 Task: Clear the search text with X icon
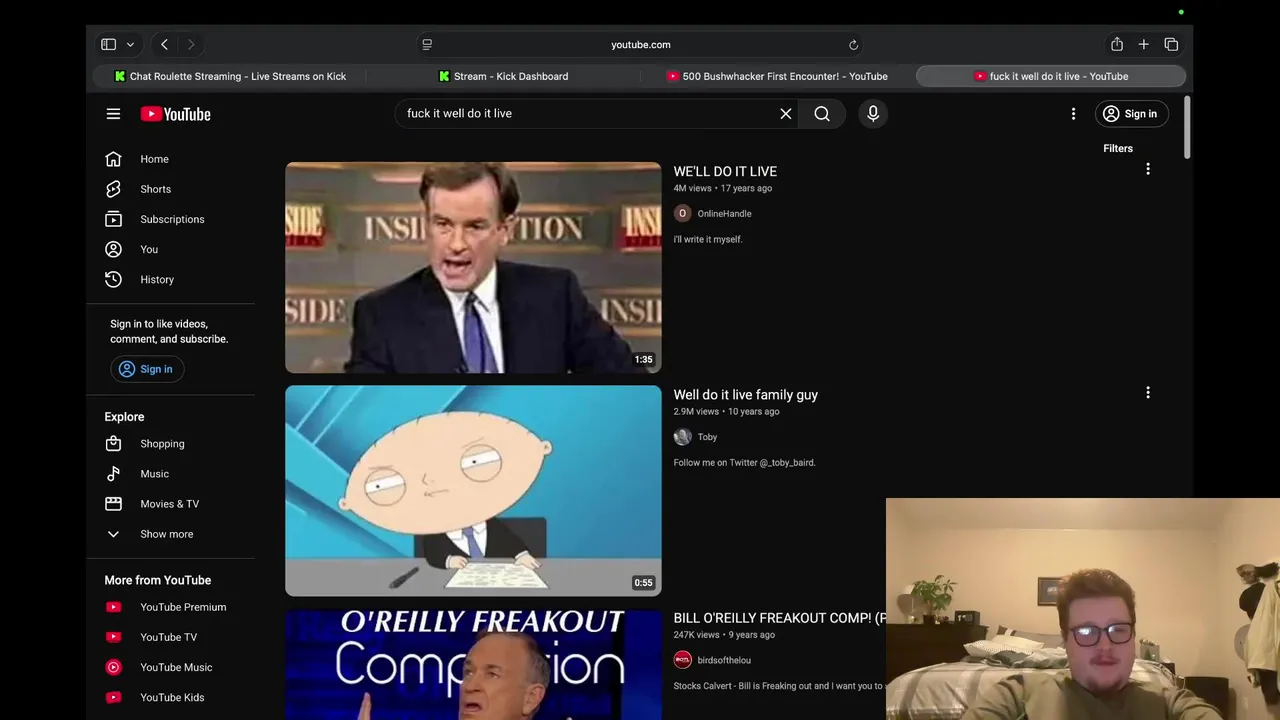[x=786, y=114]
